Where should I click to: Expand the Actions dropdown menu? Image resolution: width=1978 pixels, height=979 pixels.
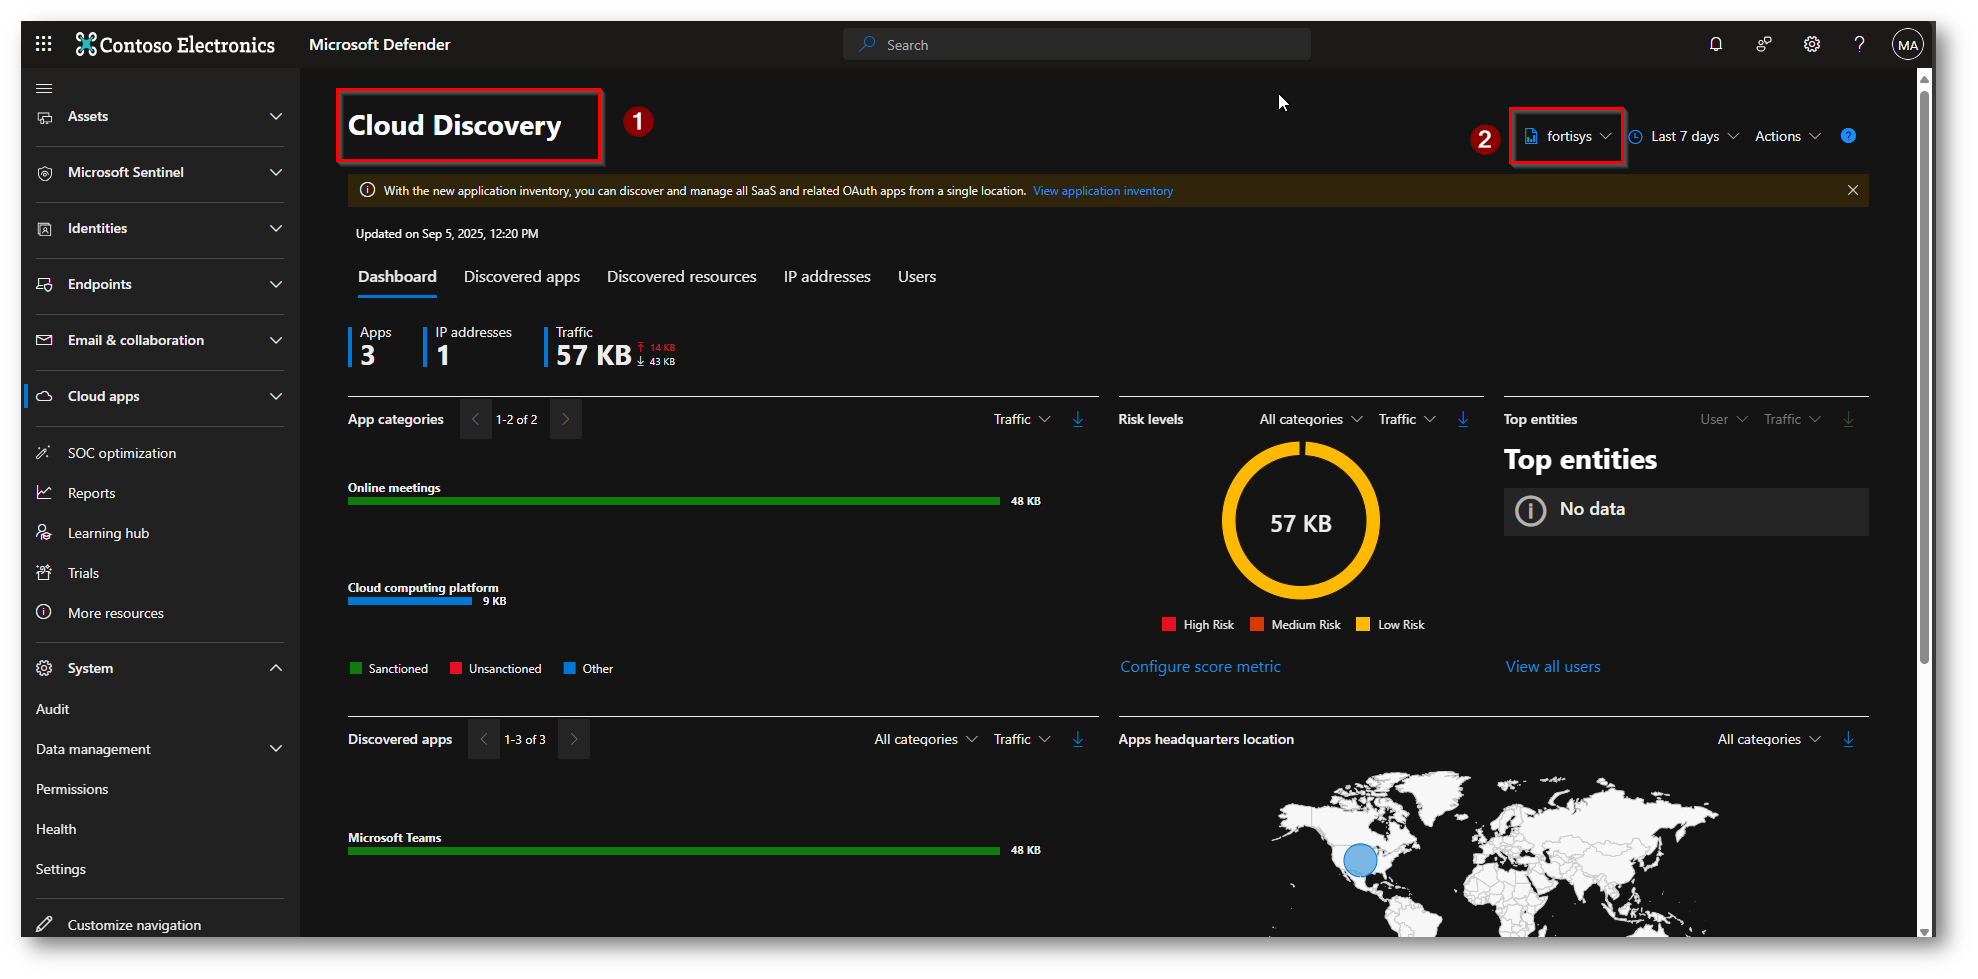tap(1787, 137)
